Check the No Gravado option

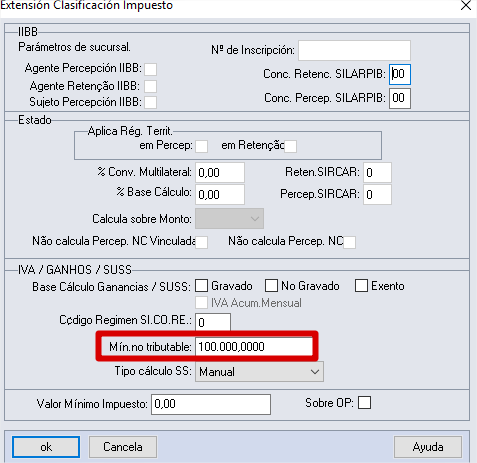(271, 286)
